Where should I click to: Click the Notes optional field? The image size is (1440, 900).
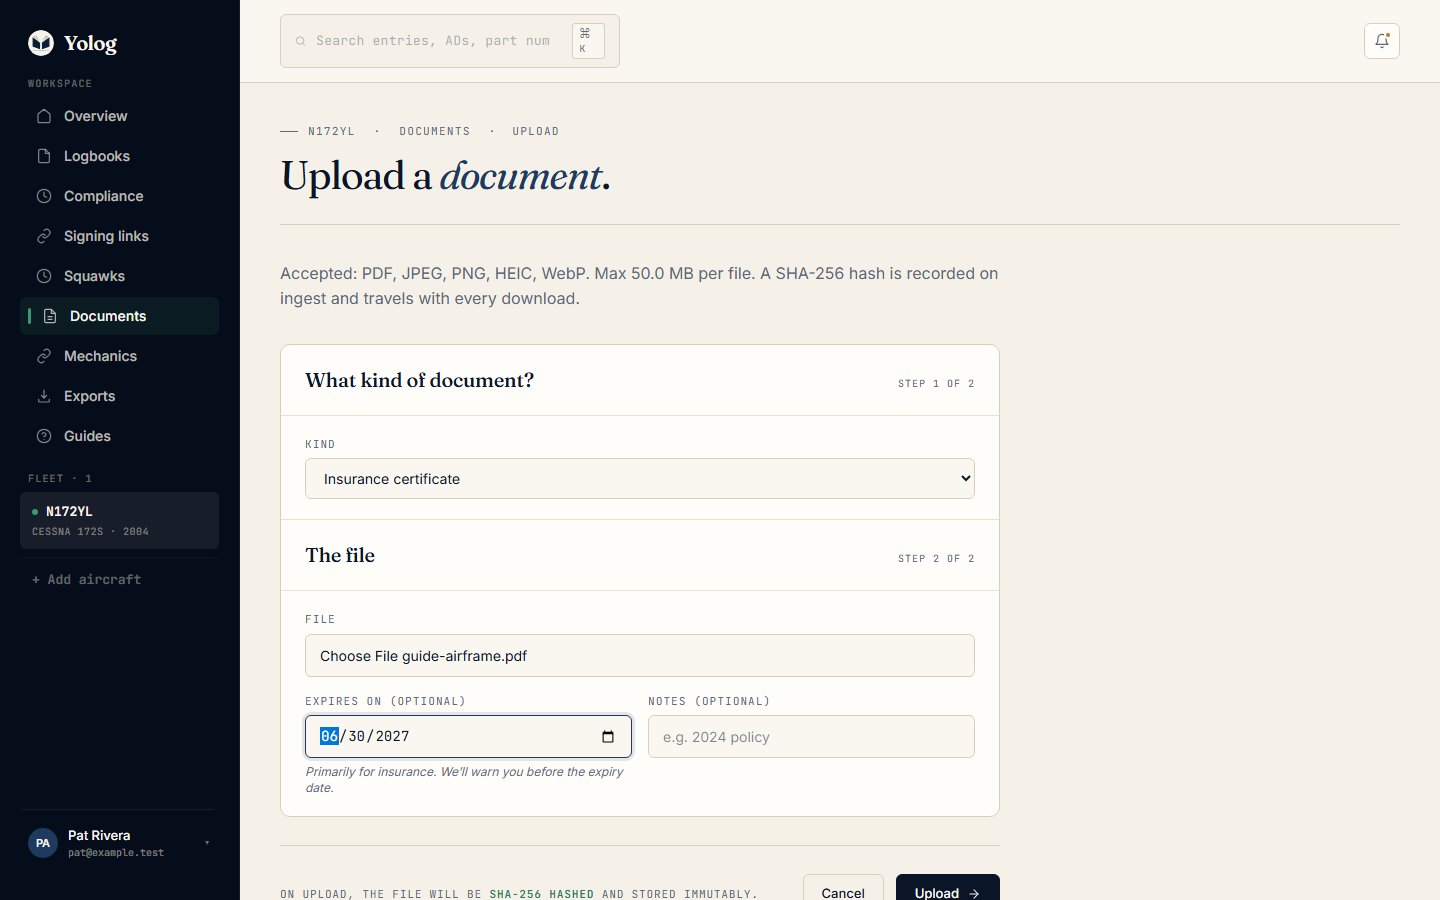coord(811,737)
